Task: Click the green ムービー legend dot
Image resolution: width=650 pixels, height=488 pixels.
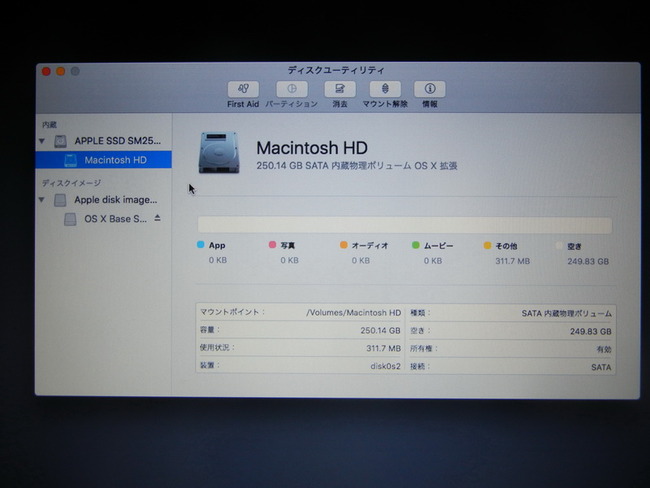Action: 416,245
